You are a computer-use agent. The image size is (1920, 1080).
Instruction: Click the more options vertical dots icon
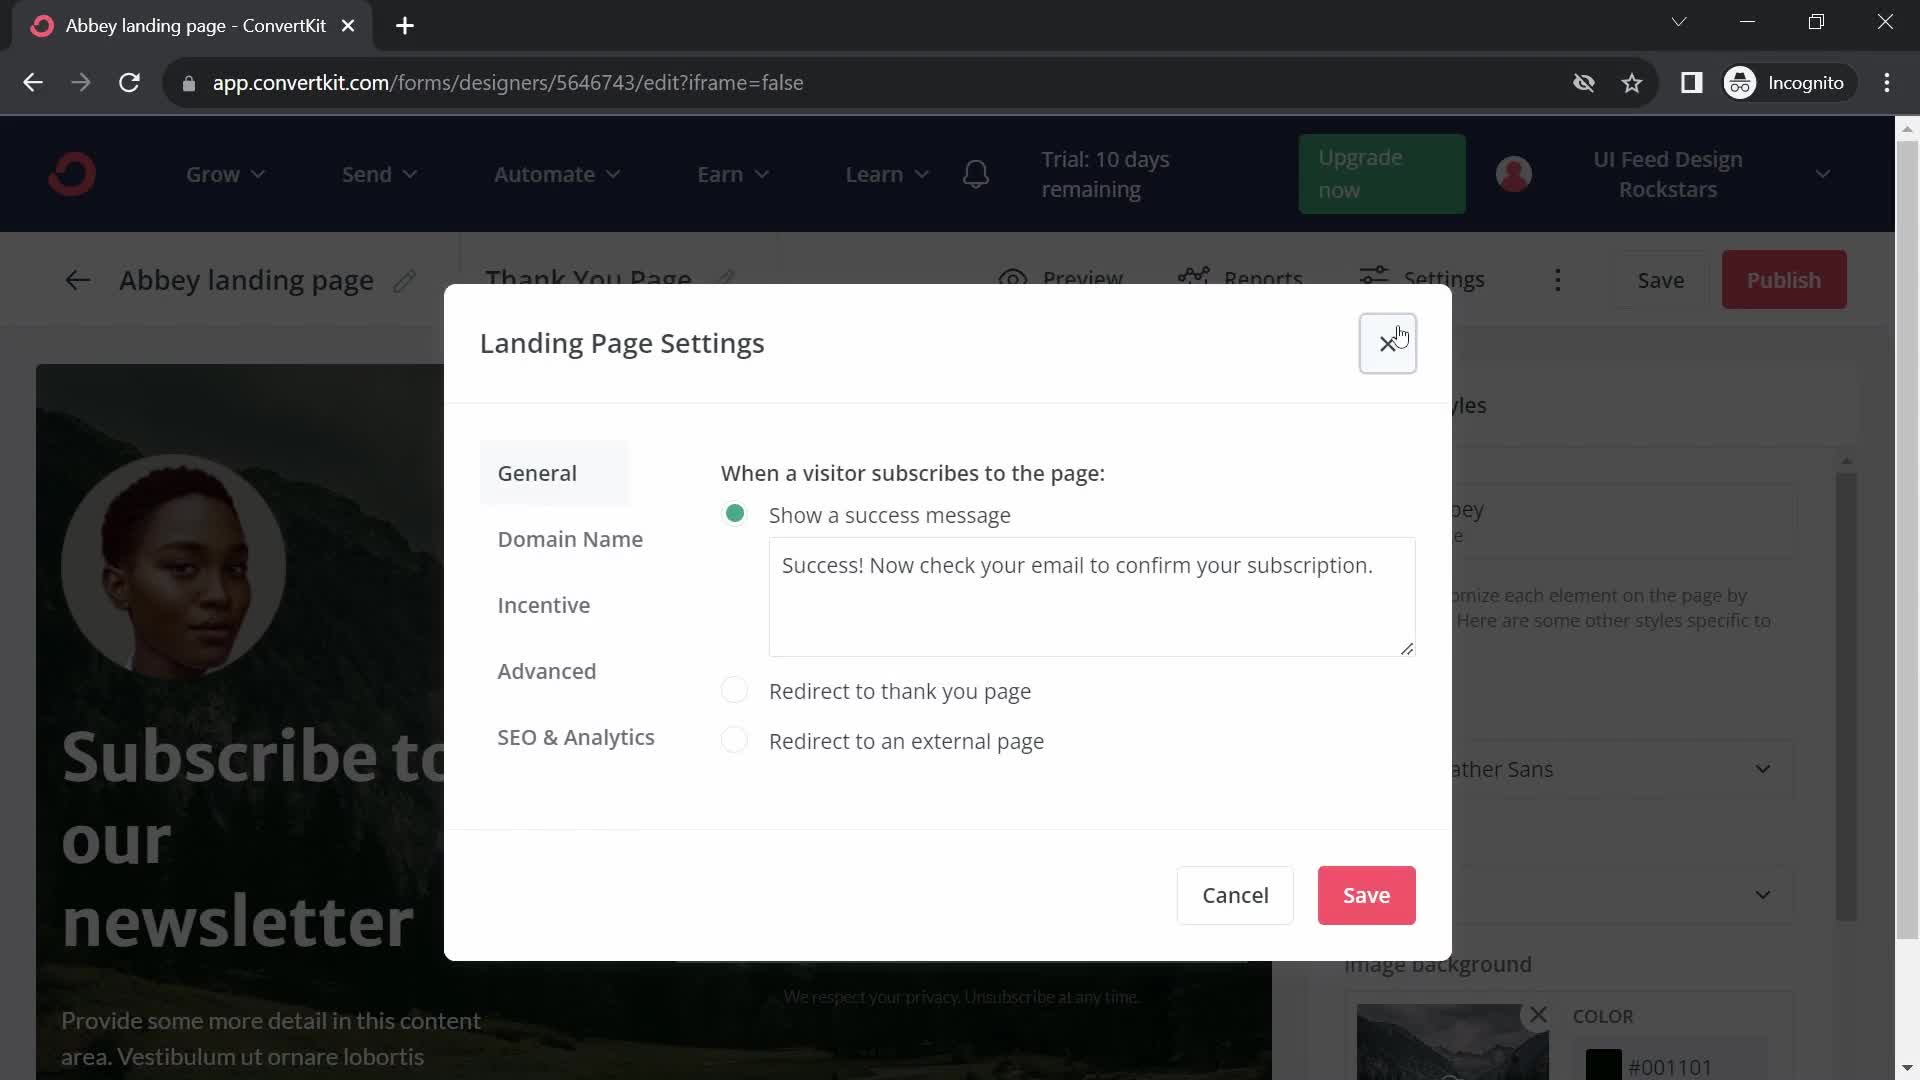tap(1557, 280)
